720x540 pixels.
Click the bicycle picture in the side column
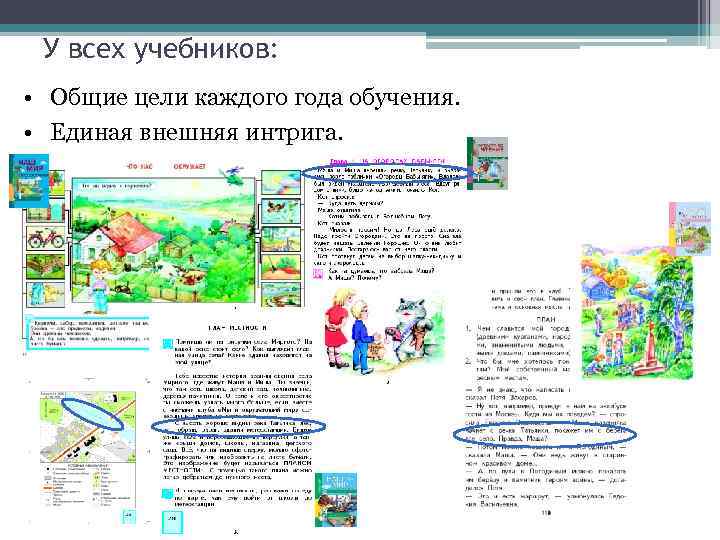click(x=45, y=238)
